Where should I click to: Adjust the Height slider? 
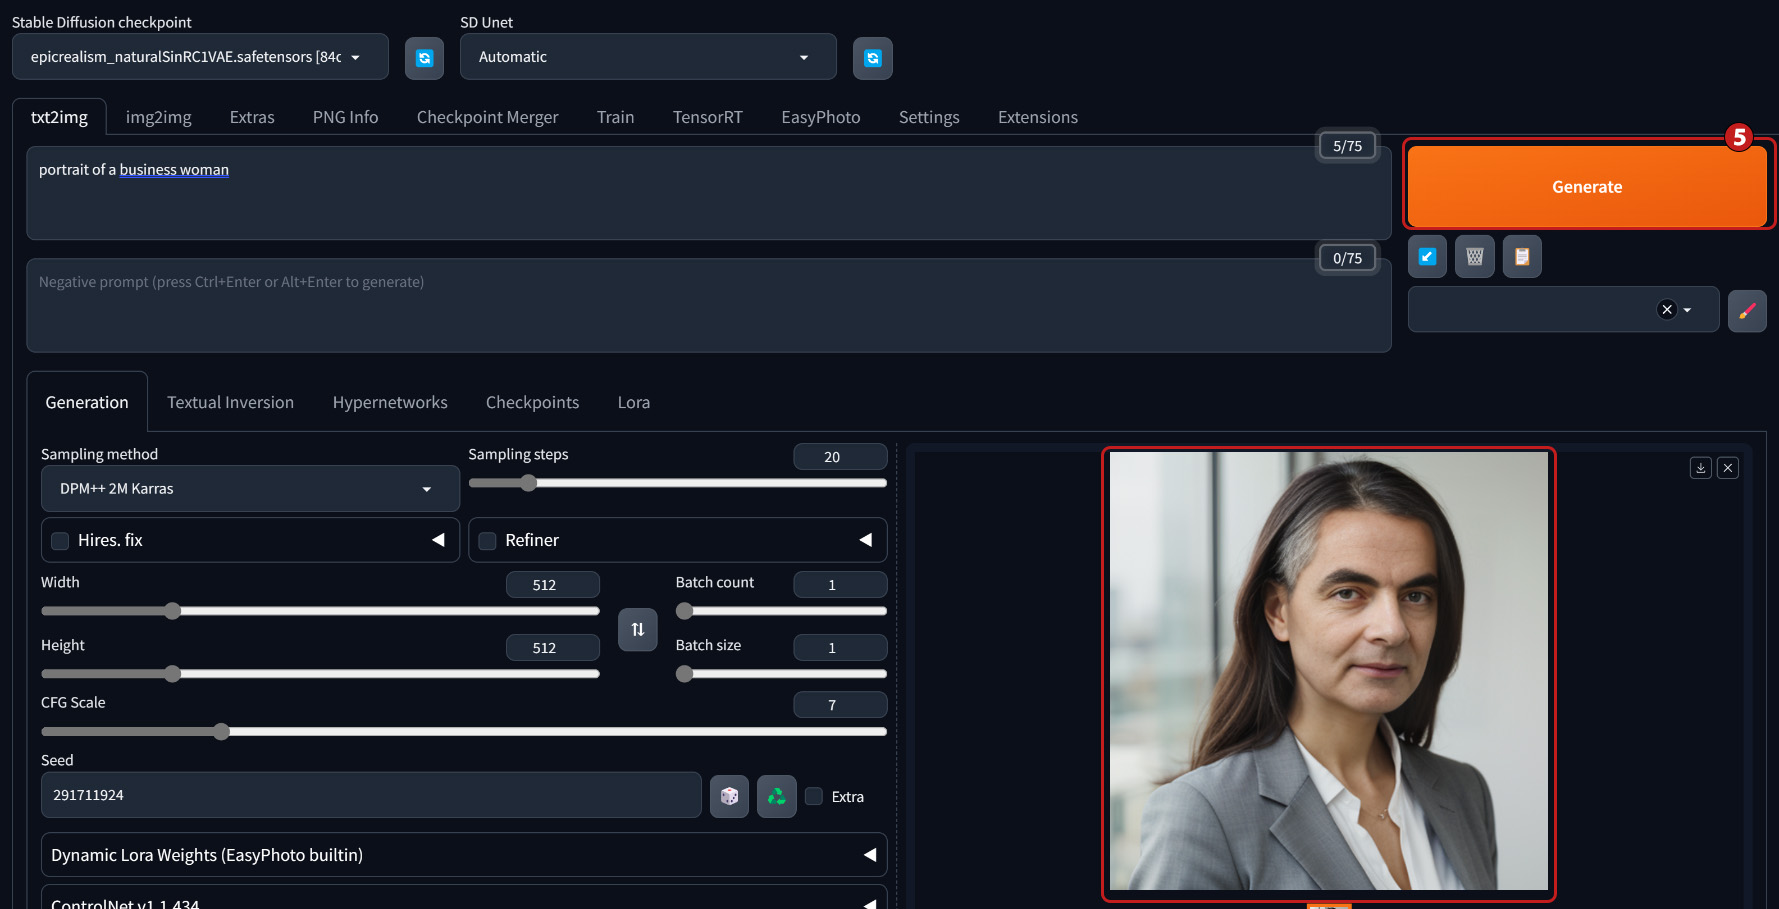320,674
